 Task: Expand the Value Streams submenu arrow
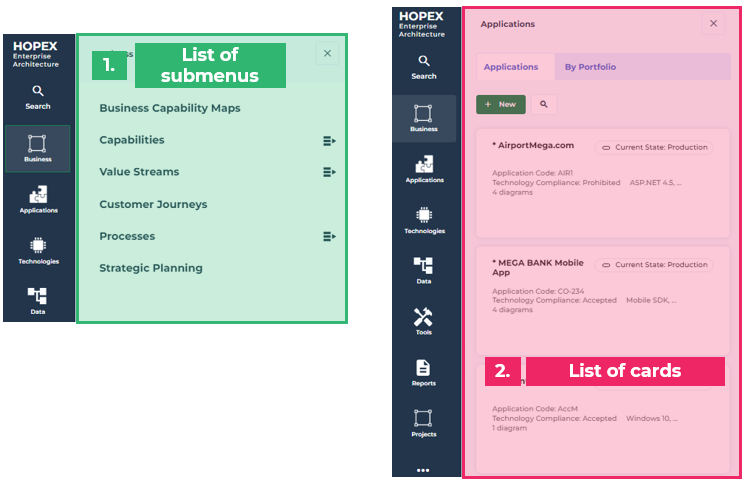329,172
